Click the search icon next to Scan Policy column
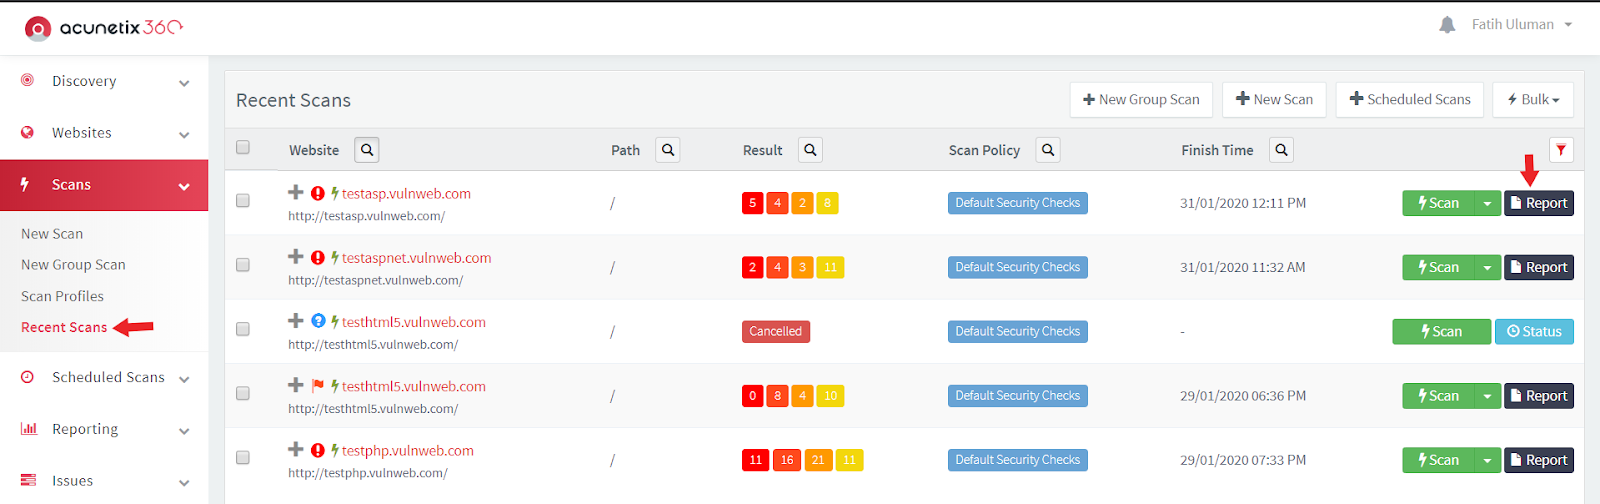The image size is (1600, 504). (1048, 150)
